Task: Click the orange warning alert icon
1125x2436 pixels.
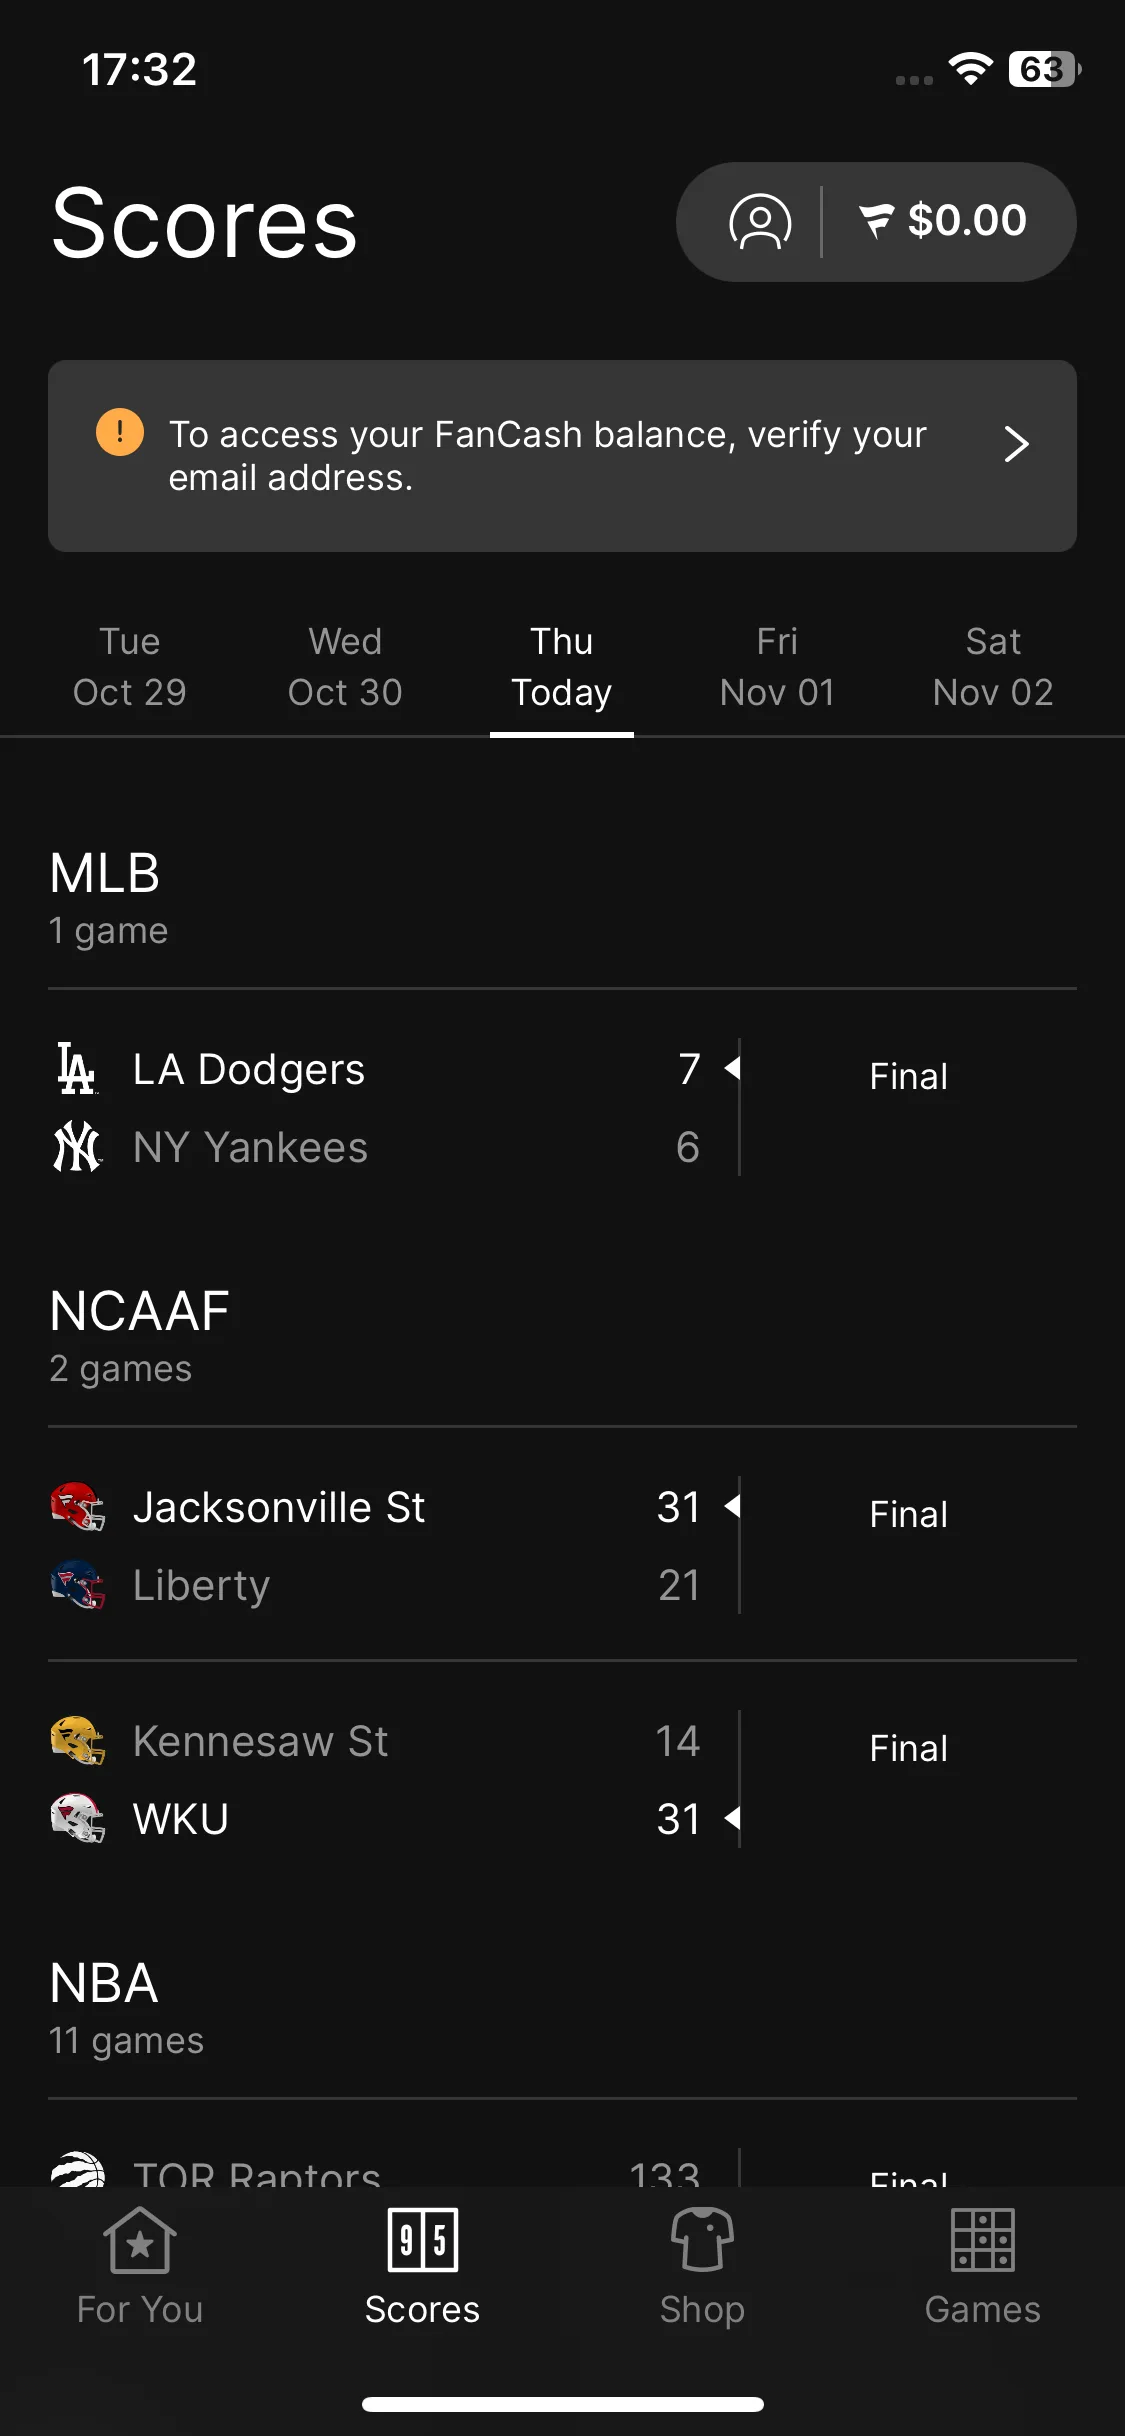Action: coord(120,432)
